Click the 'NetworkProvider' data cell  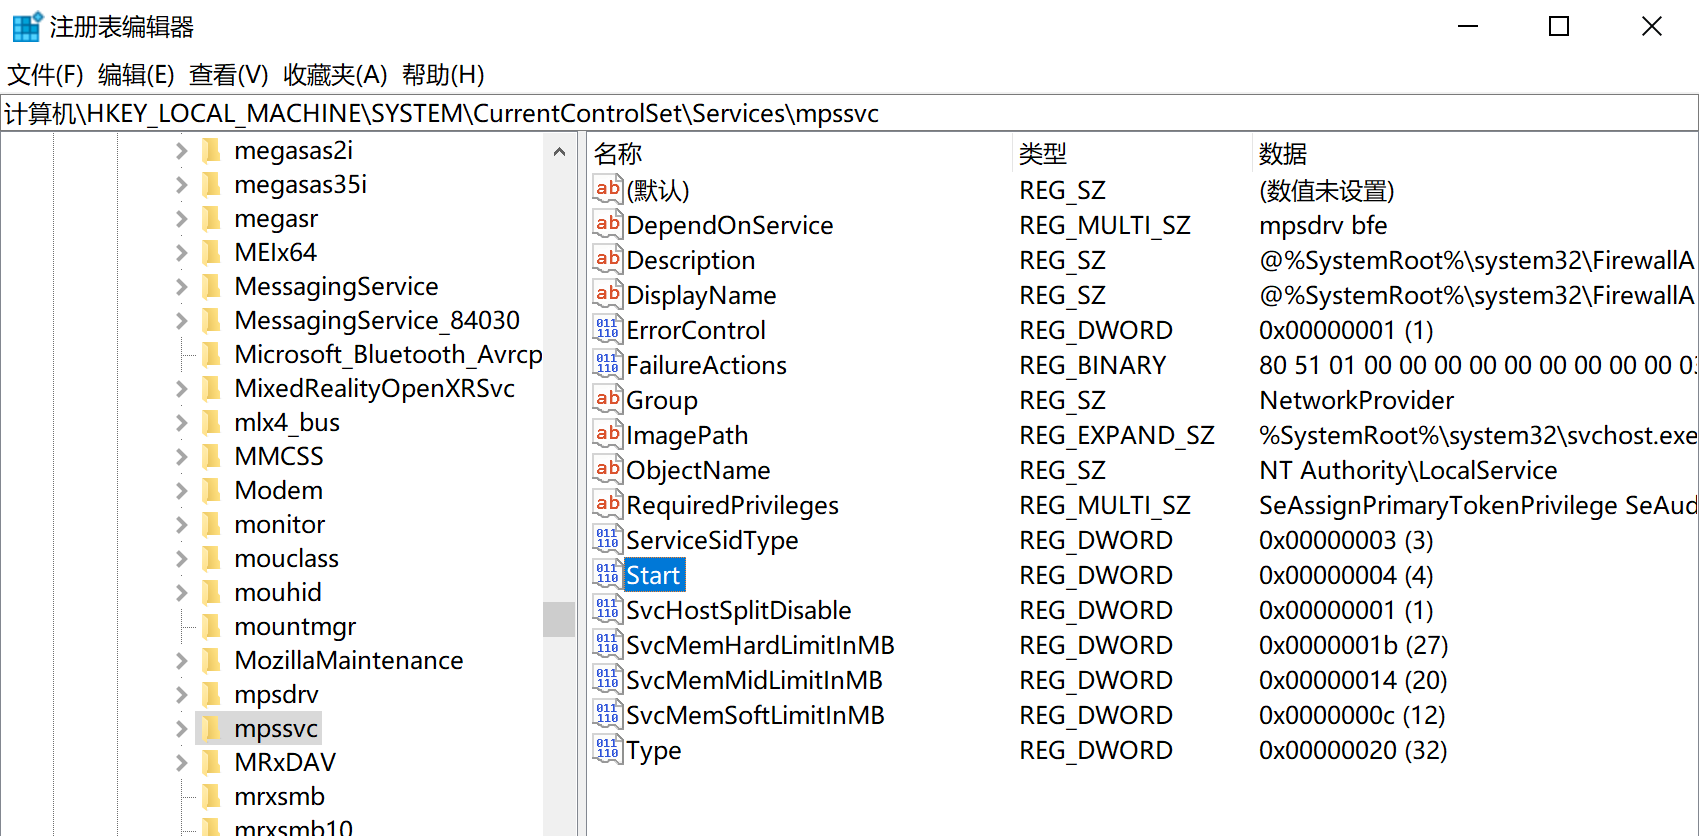pos(1356,400)
